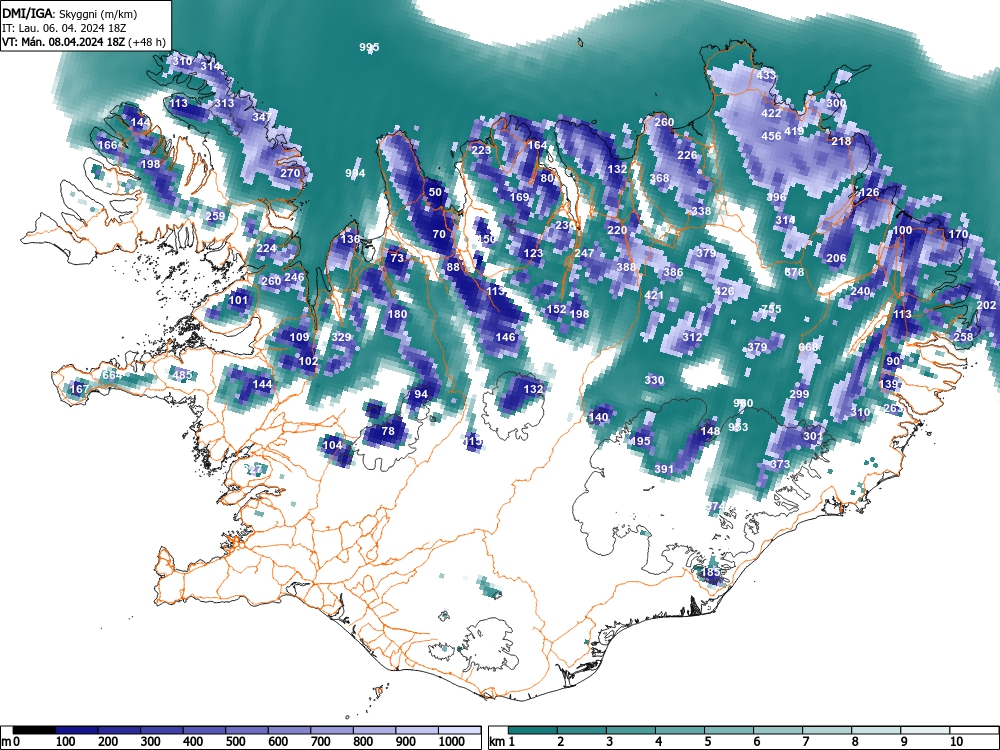Click the legend swatch between 100 and 200 m

point(77,730)
